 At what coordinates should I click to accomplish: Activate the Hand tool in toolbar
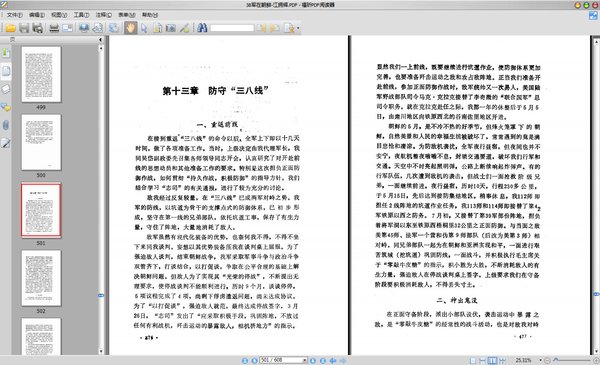point(130,28)
